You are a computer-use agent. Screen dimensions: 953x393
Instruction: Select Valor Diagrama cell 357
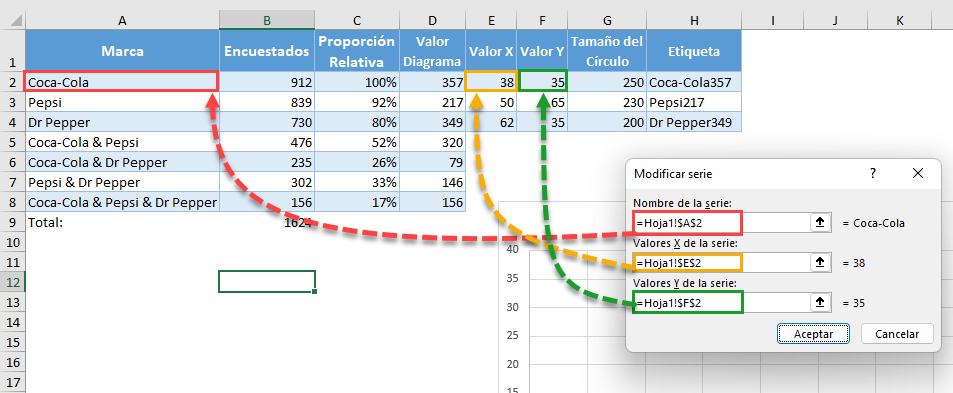click(x=432, y=82)
